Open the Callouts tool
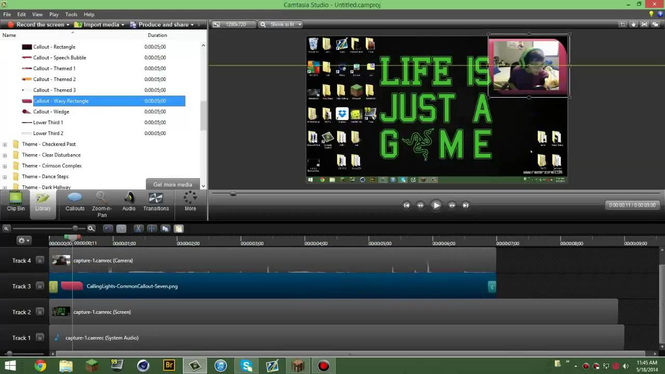Viewport: 665px width, 374px height. pyautogui.click(x=75, y=202)
